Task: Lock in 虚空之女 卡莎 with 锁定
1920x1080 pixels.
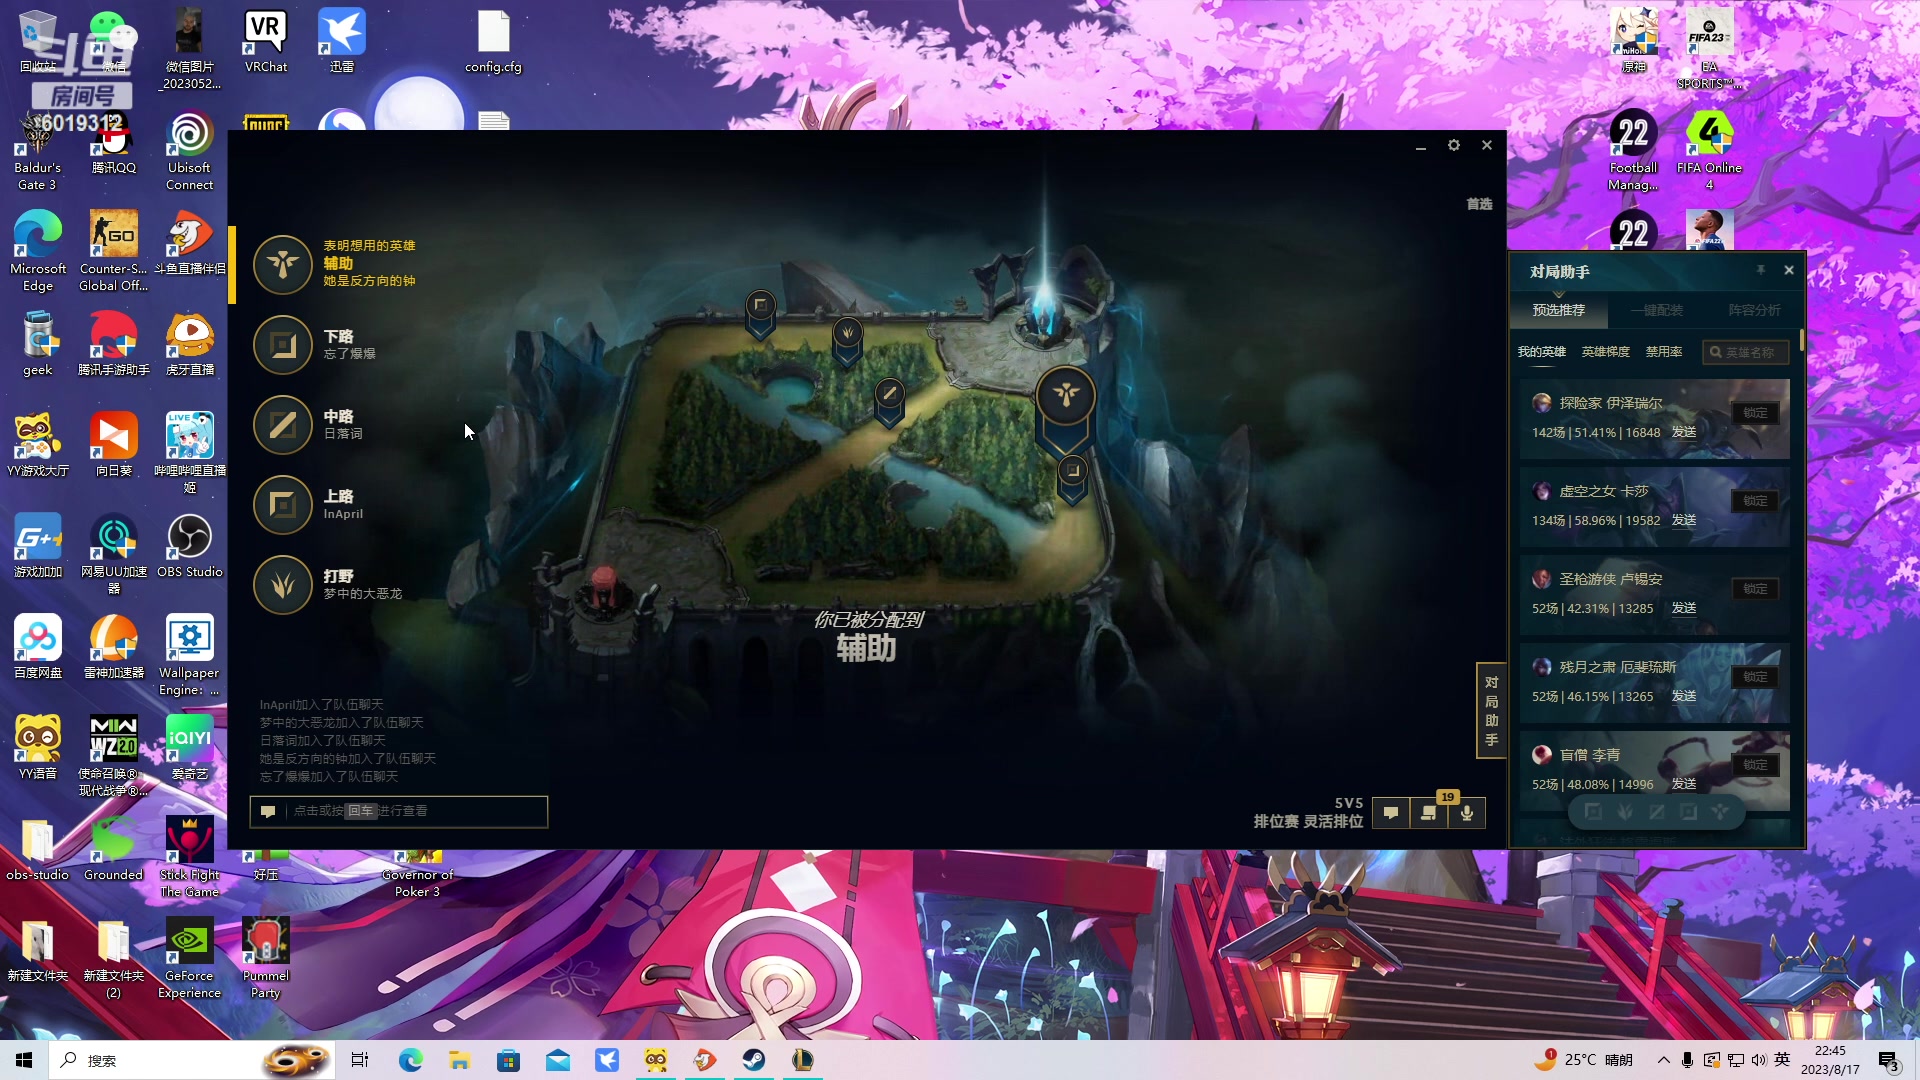Action: point(1755,501)
